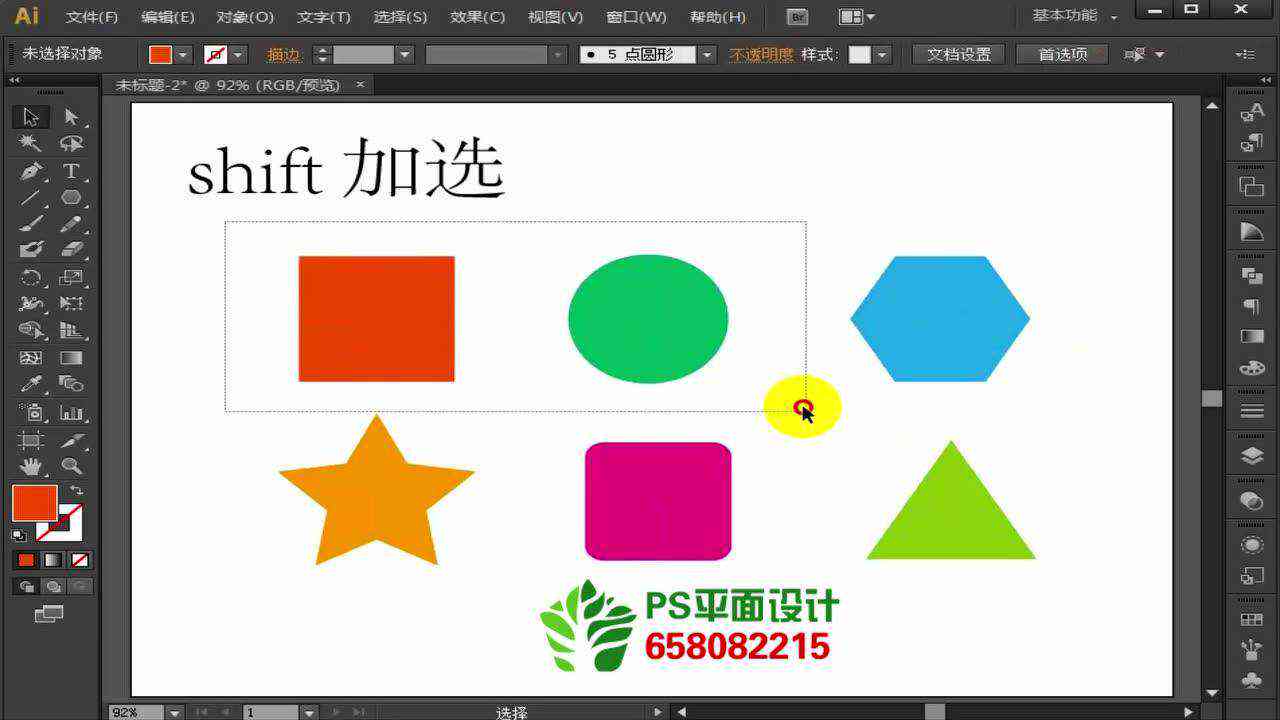Screen dimensions: 1280x720
Task: Open 基本功能 workspace switcher
Action: coord(1075,16)
